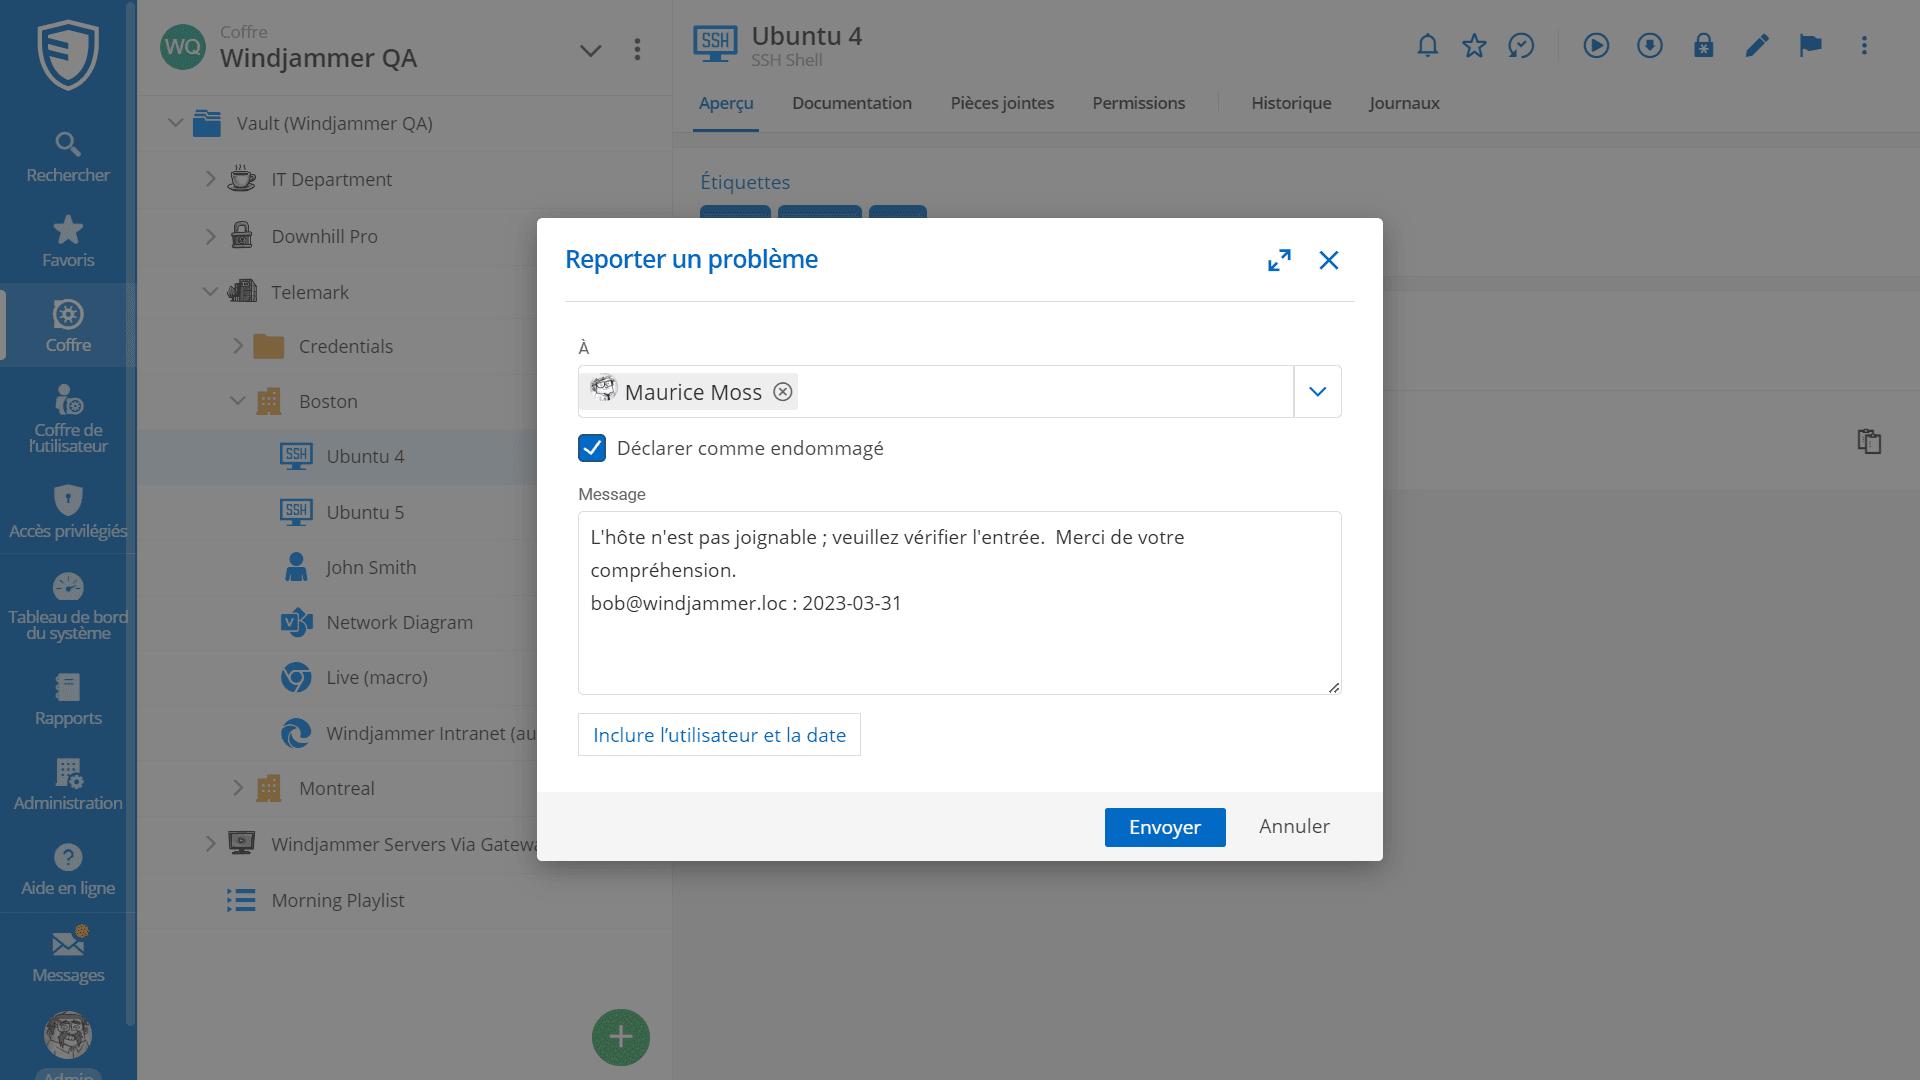The height and width of the screenshot is (1080, 1920).
Task: Click Inclure l'utilisateur et la date
Action: [719, 735]
